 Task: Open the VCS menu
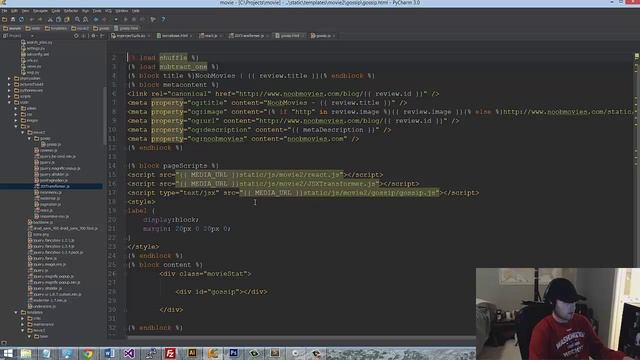point(108,11)
